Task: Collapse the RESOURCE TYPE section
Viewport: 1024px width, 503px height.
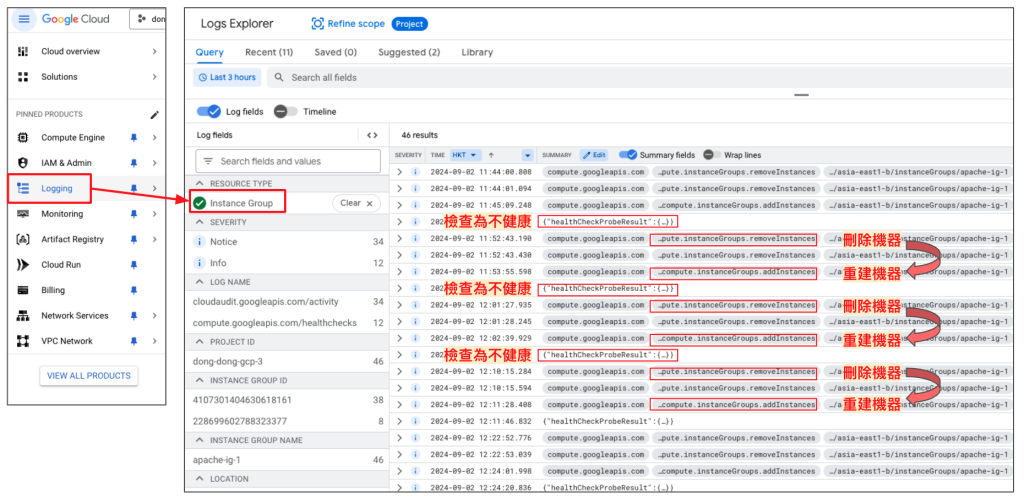Action: click(200, 184)
